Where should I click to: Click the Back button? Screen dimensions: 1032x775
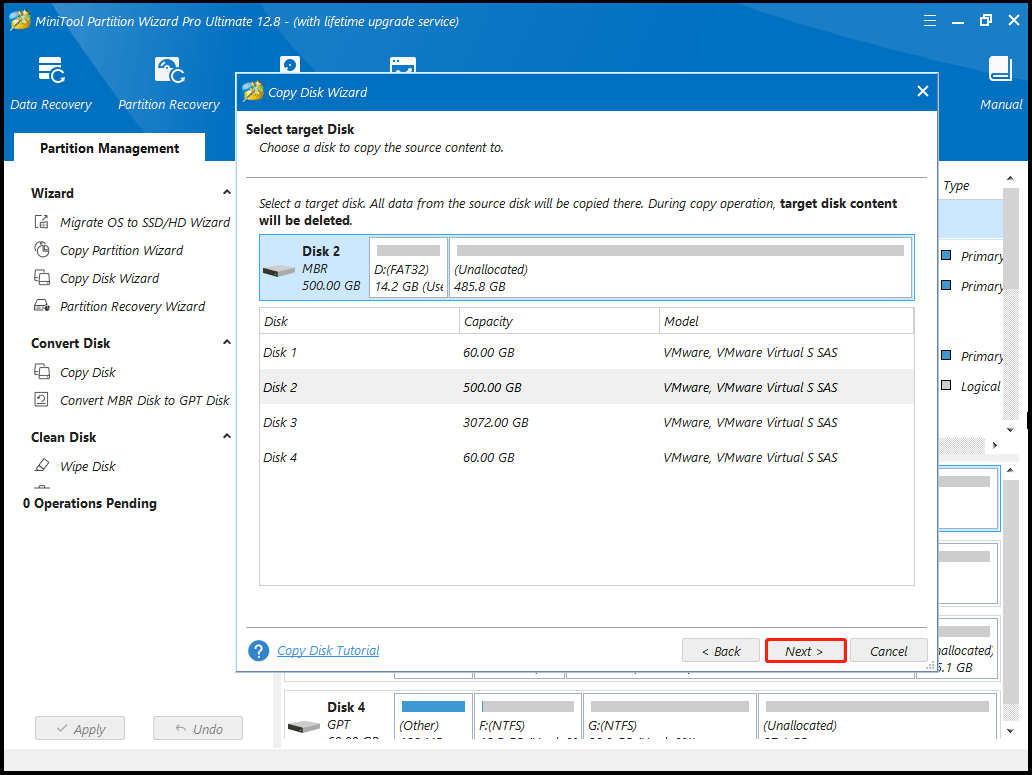pos(721,651)
